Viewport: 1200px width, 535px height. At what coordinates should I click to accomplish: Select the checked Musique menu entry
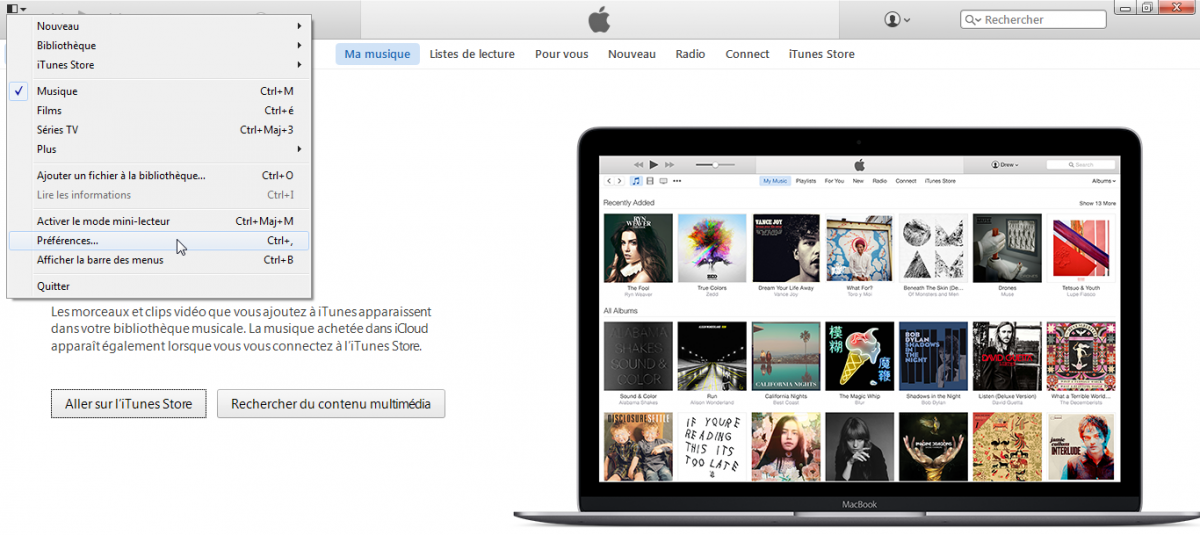coord(159,91)
